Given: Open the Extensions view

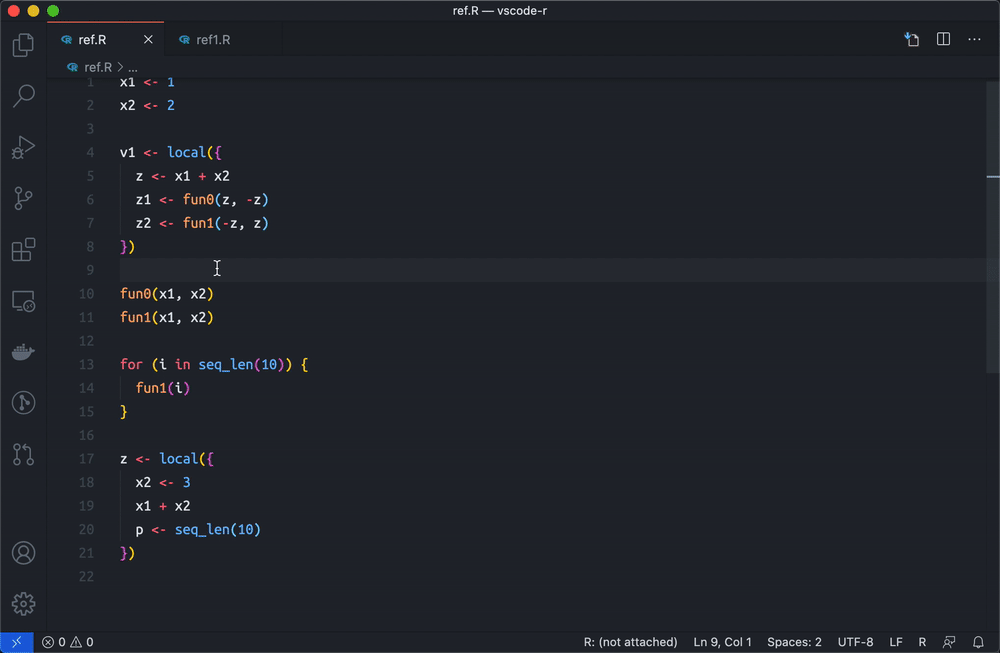Looking at the screenshot, I should [x=23, y=249].
